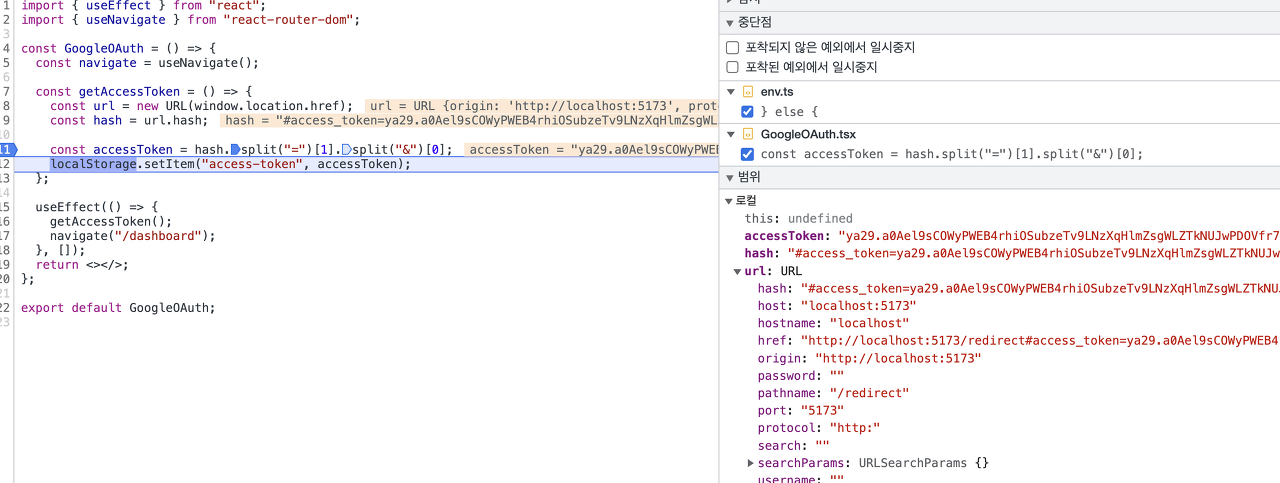Collapse the GoogleOAuth.tsx breakpoint group
Screen dimensions: 1280x483
[731, 134]
